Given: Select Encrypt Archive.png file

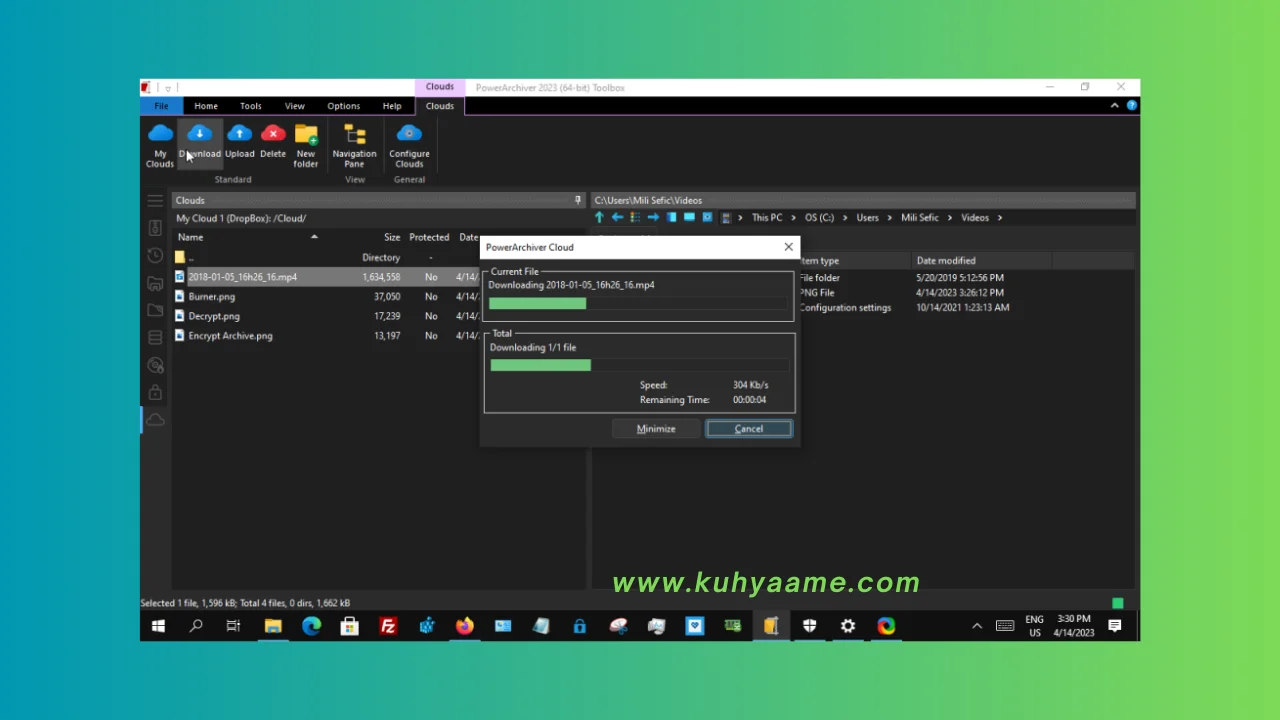Looking at the screenshot, I should point(328,336).
